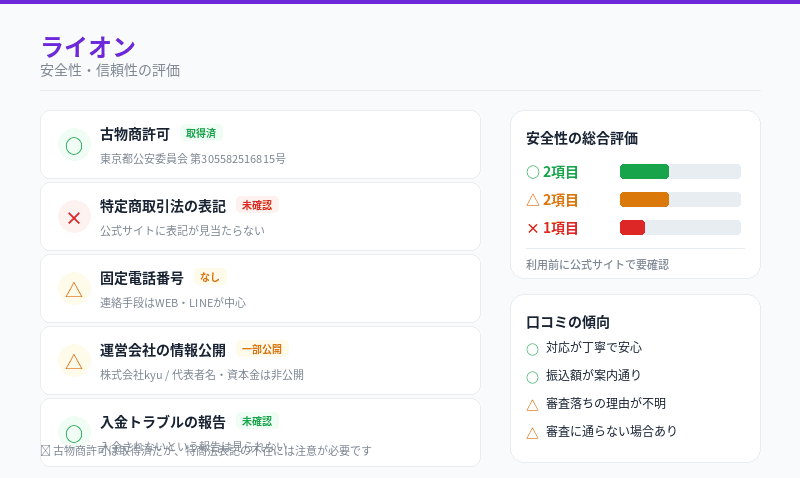Click the circle icon next to 振込額が案内通り
This screenshot has width=800, height=478.
(x=532, y=377)
